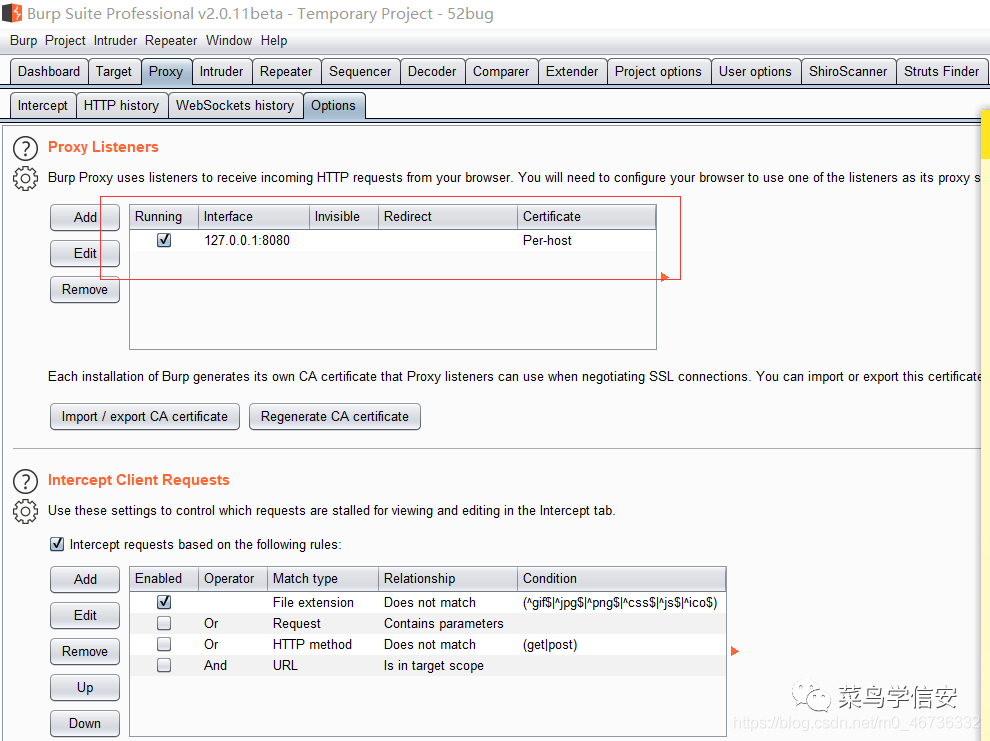
Task: Toggle Running checkbox for 127.0.0.1:8080 listener
Action: [164, 240]
